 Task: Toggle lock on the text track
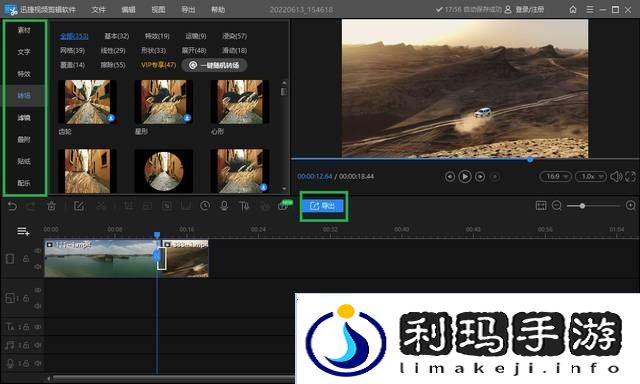25,327
